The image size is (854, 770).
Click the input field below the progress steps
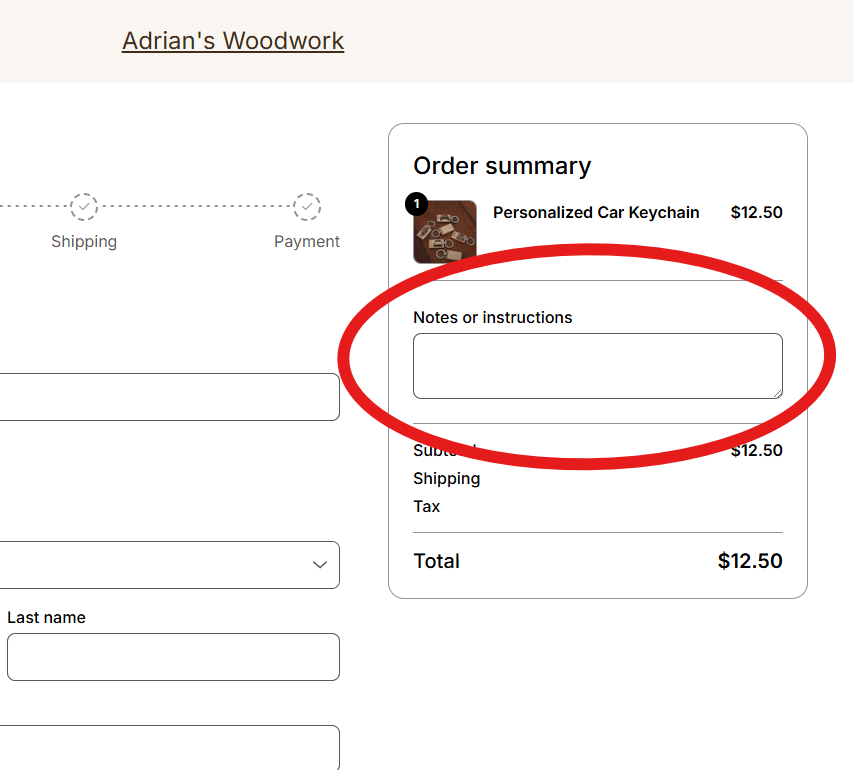168,397
